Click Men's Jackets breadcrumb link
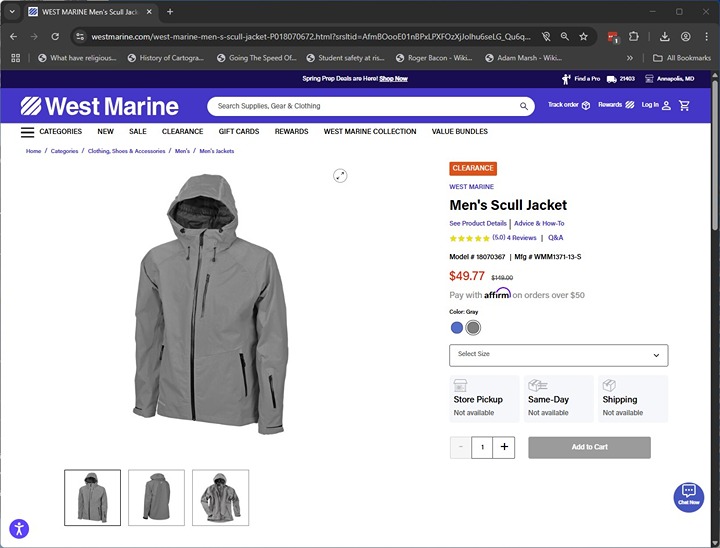This screenshot has width=720, height=548. (x=217, y=151)
